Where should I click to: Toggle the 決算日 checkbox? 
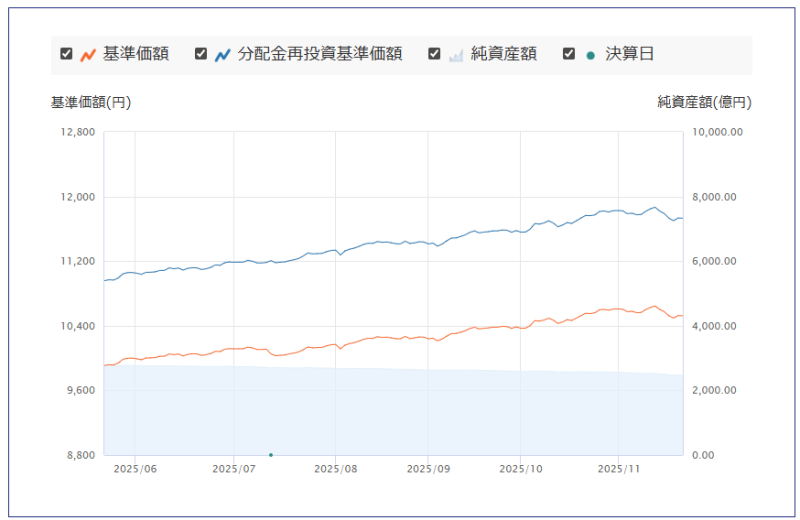click(569, 54)
